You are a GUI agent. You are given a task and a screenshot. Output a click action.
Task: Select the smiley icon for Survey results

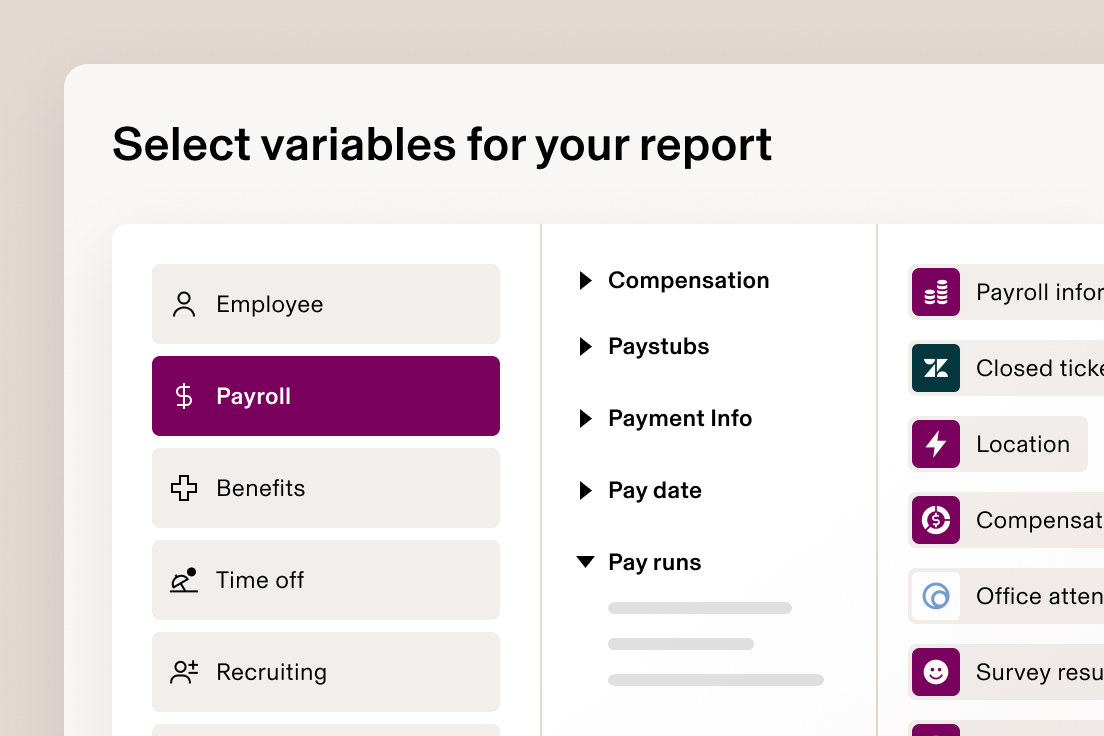(x=935, y=672)
